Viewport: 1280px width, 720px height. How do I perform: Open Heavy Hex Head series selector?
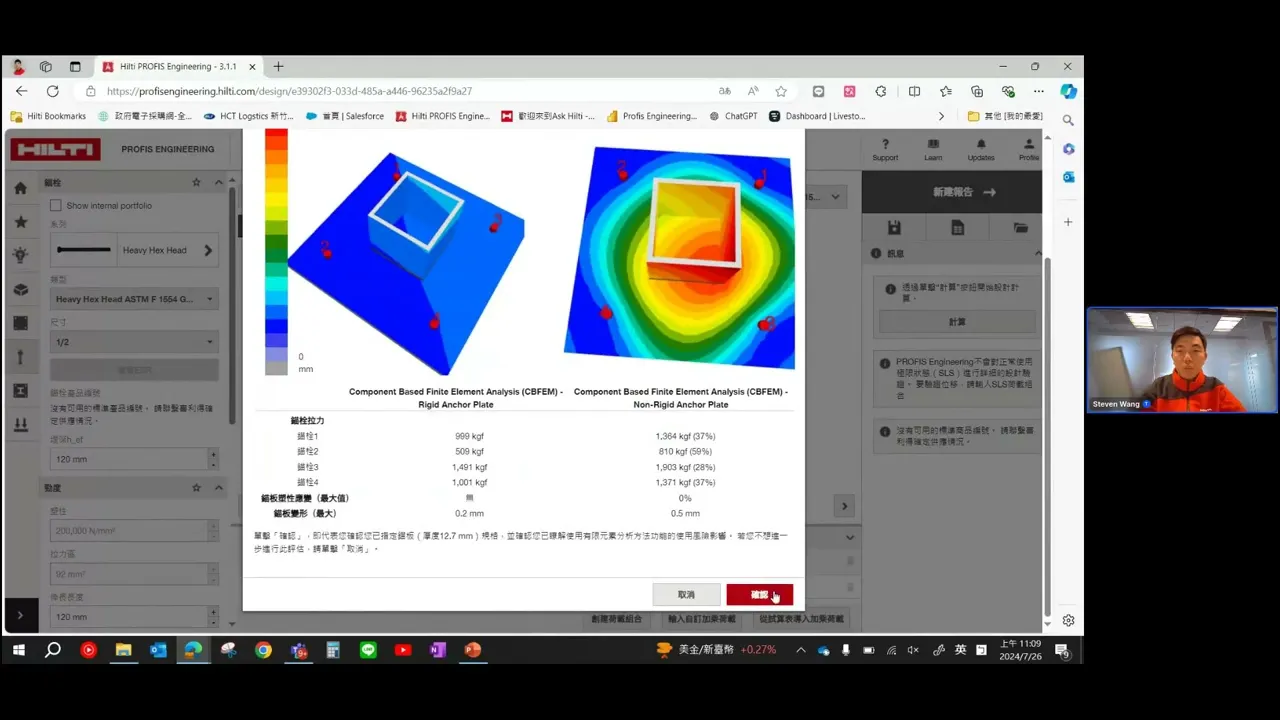click(134, 250)
